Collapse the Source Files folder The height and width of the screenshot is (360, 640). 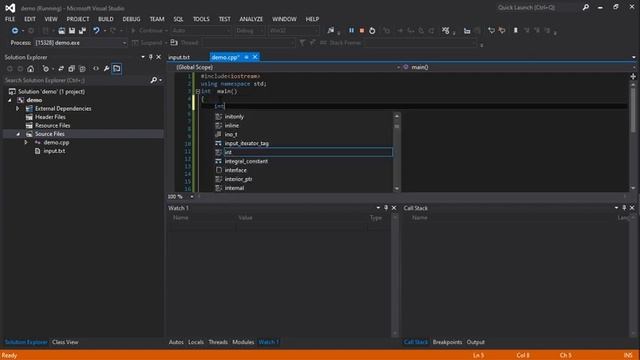(18, 134)
